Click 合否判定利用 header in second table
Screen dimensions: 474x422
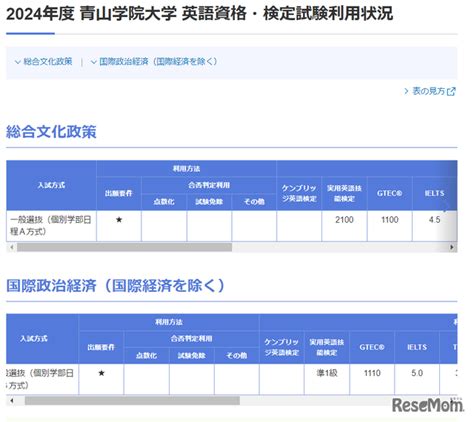tap(191, 339)
